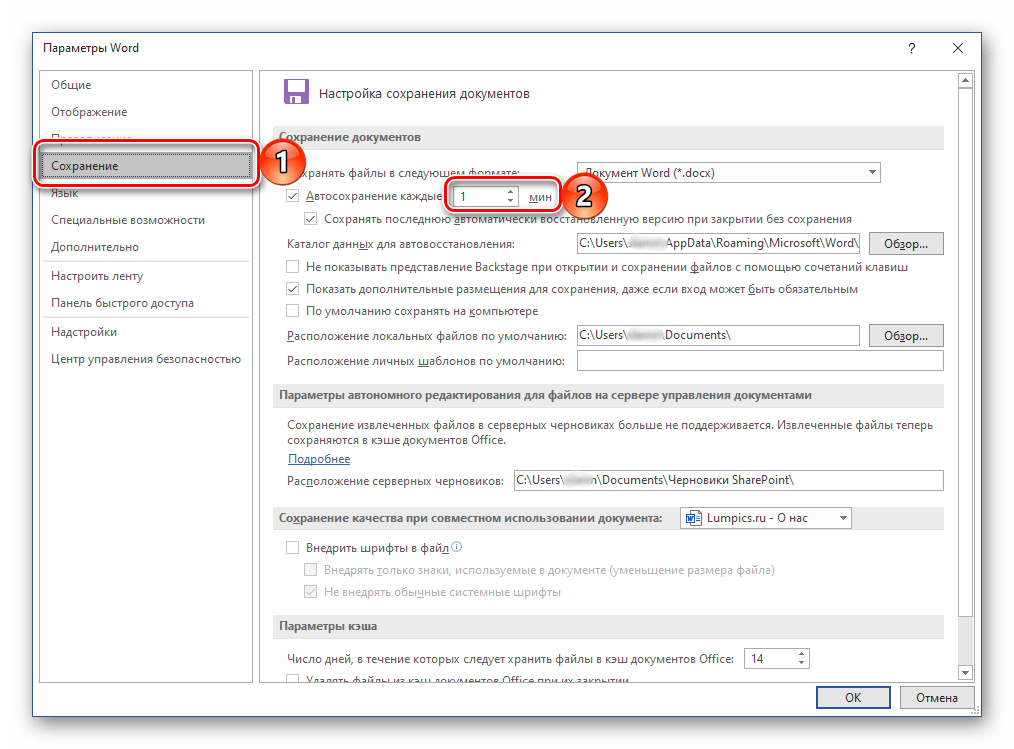The image size is (1014, 749).
Task: Open the Общие category
Action: coord(71,85)
